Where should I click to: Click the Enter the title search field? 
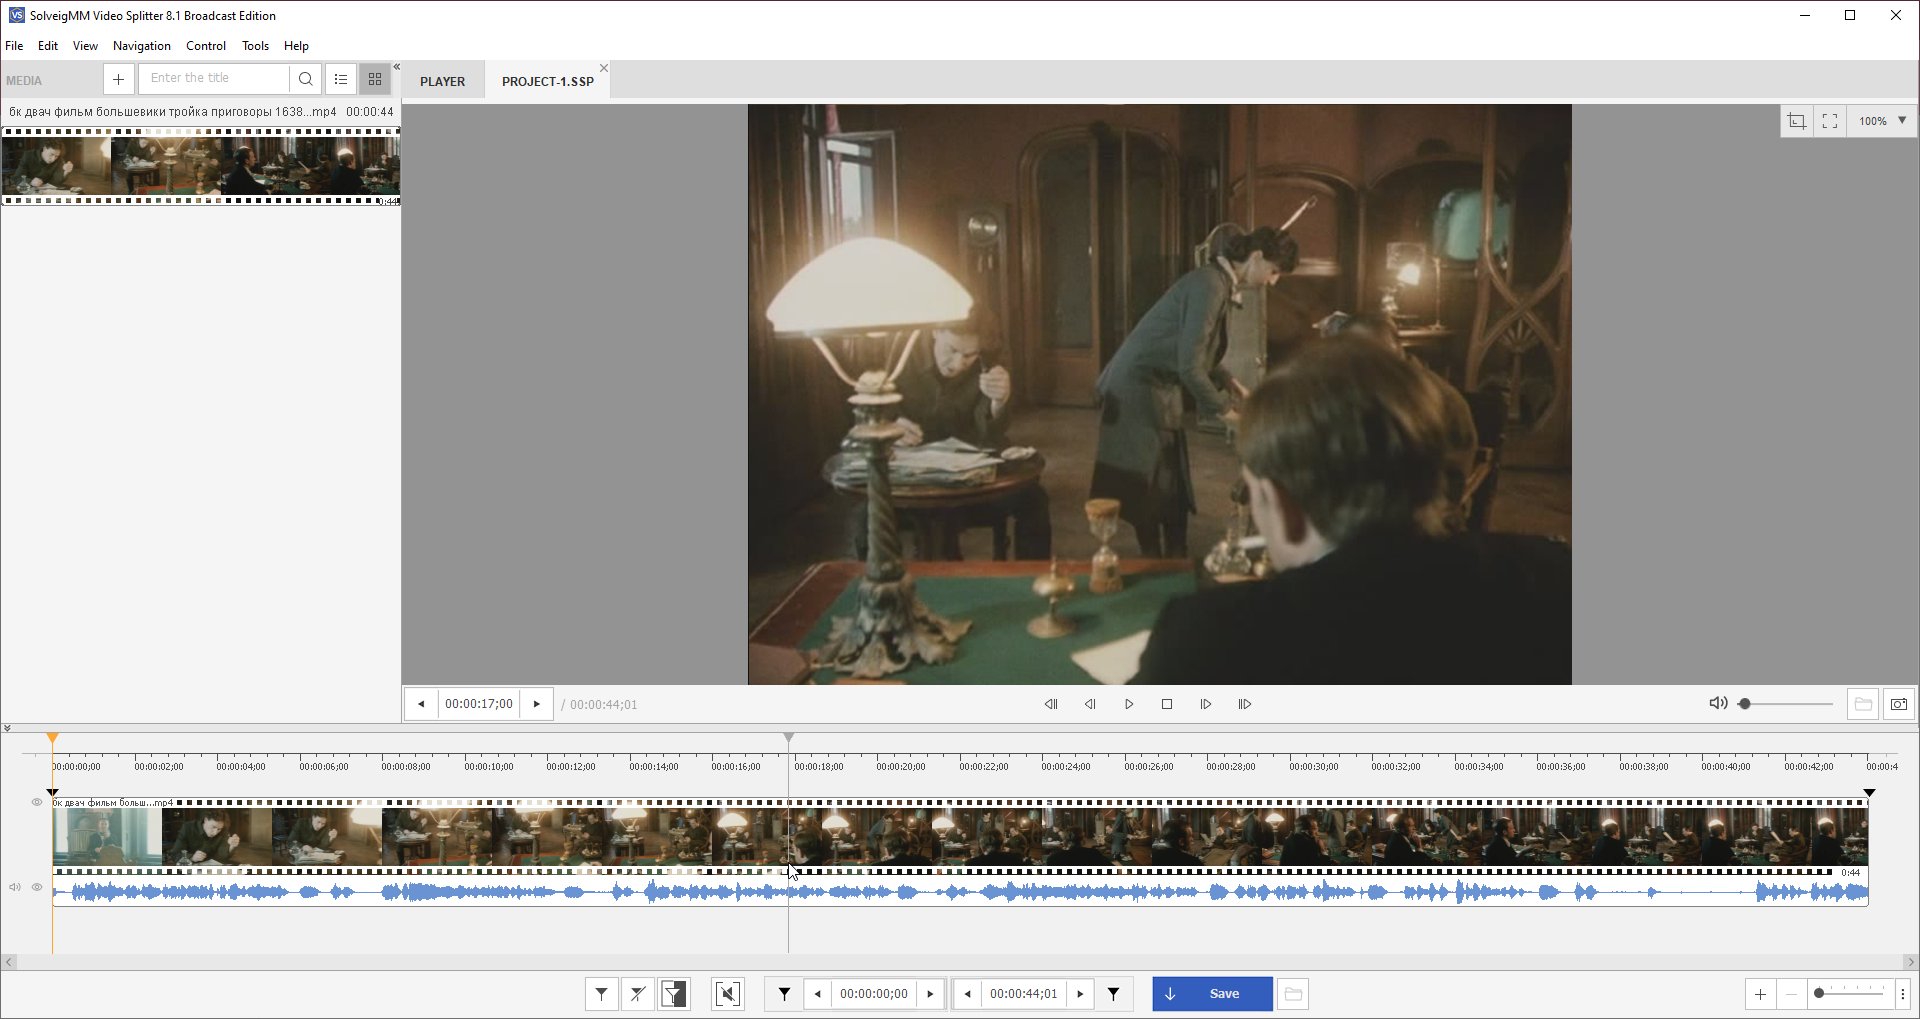[x=214, y=78]
